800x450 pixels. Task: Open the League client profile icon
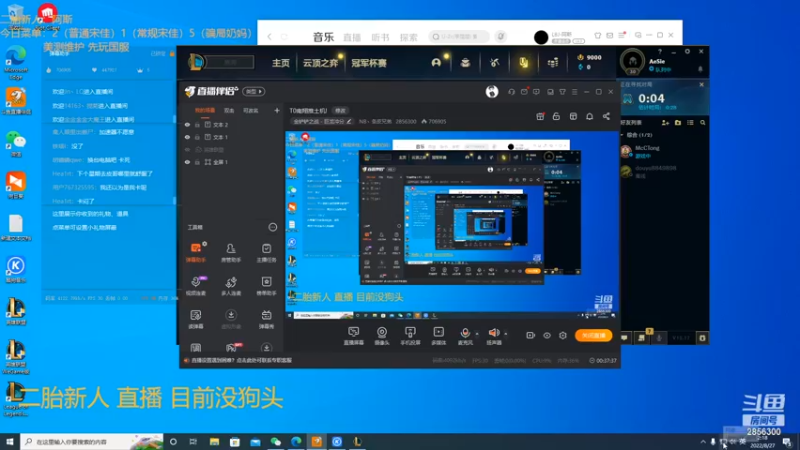(436, 63)
